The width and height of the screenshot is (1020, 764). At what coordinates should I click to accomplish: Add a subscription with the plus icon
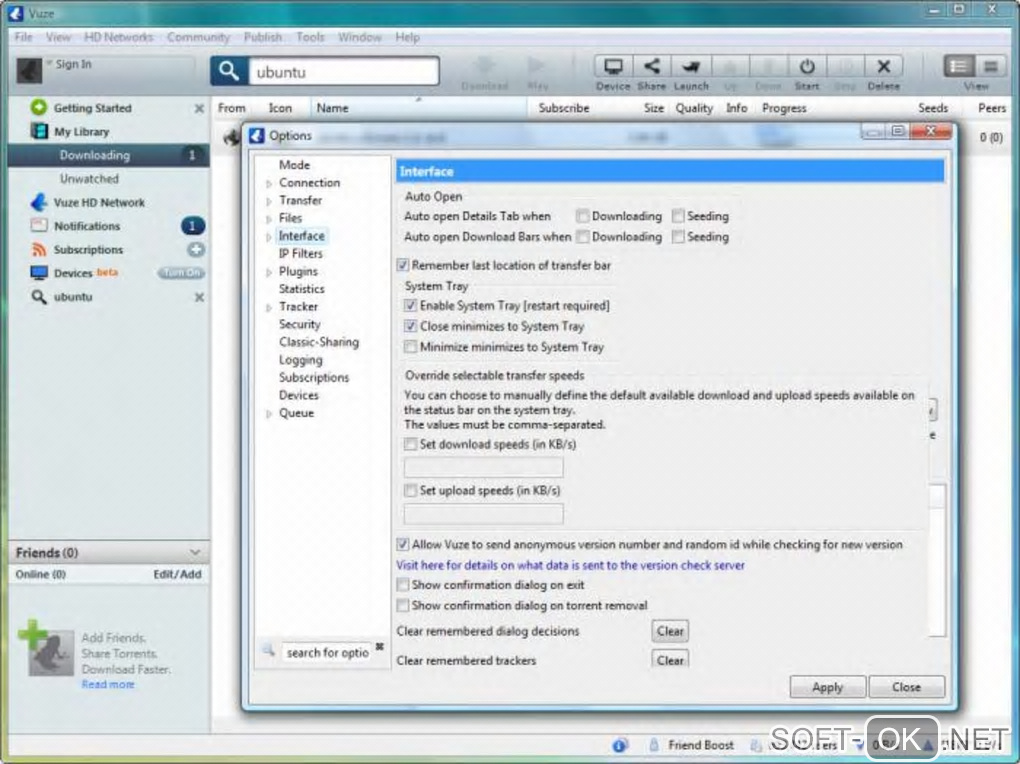pos(196,249)
